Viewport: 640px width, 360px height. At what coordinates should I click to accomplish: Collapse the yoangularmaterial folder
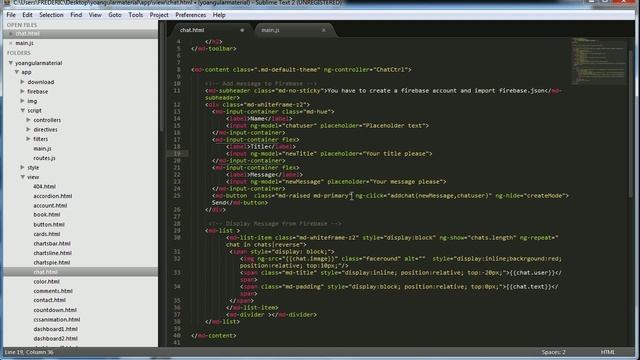coord(11,63)
